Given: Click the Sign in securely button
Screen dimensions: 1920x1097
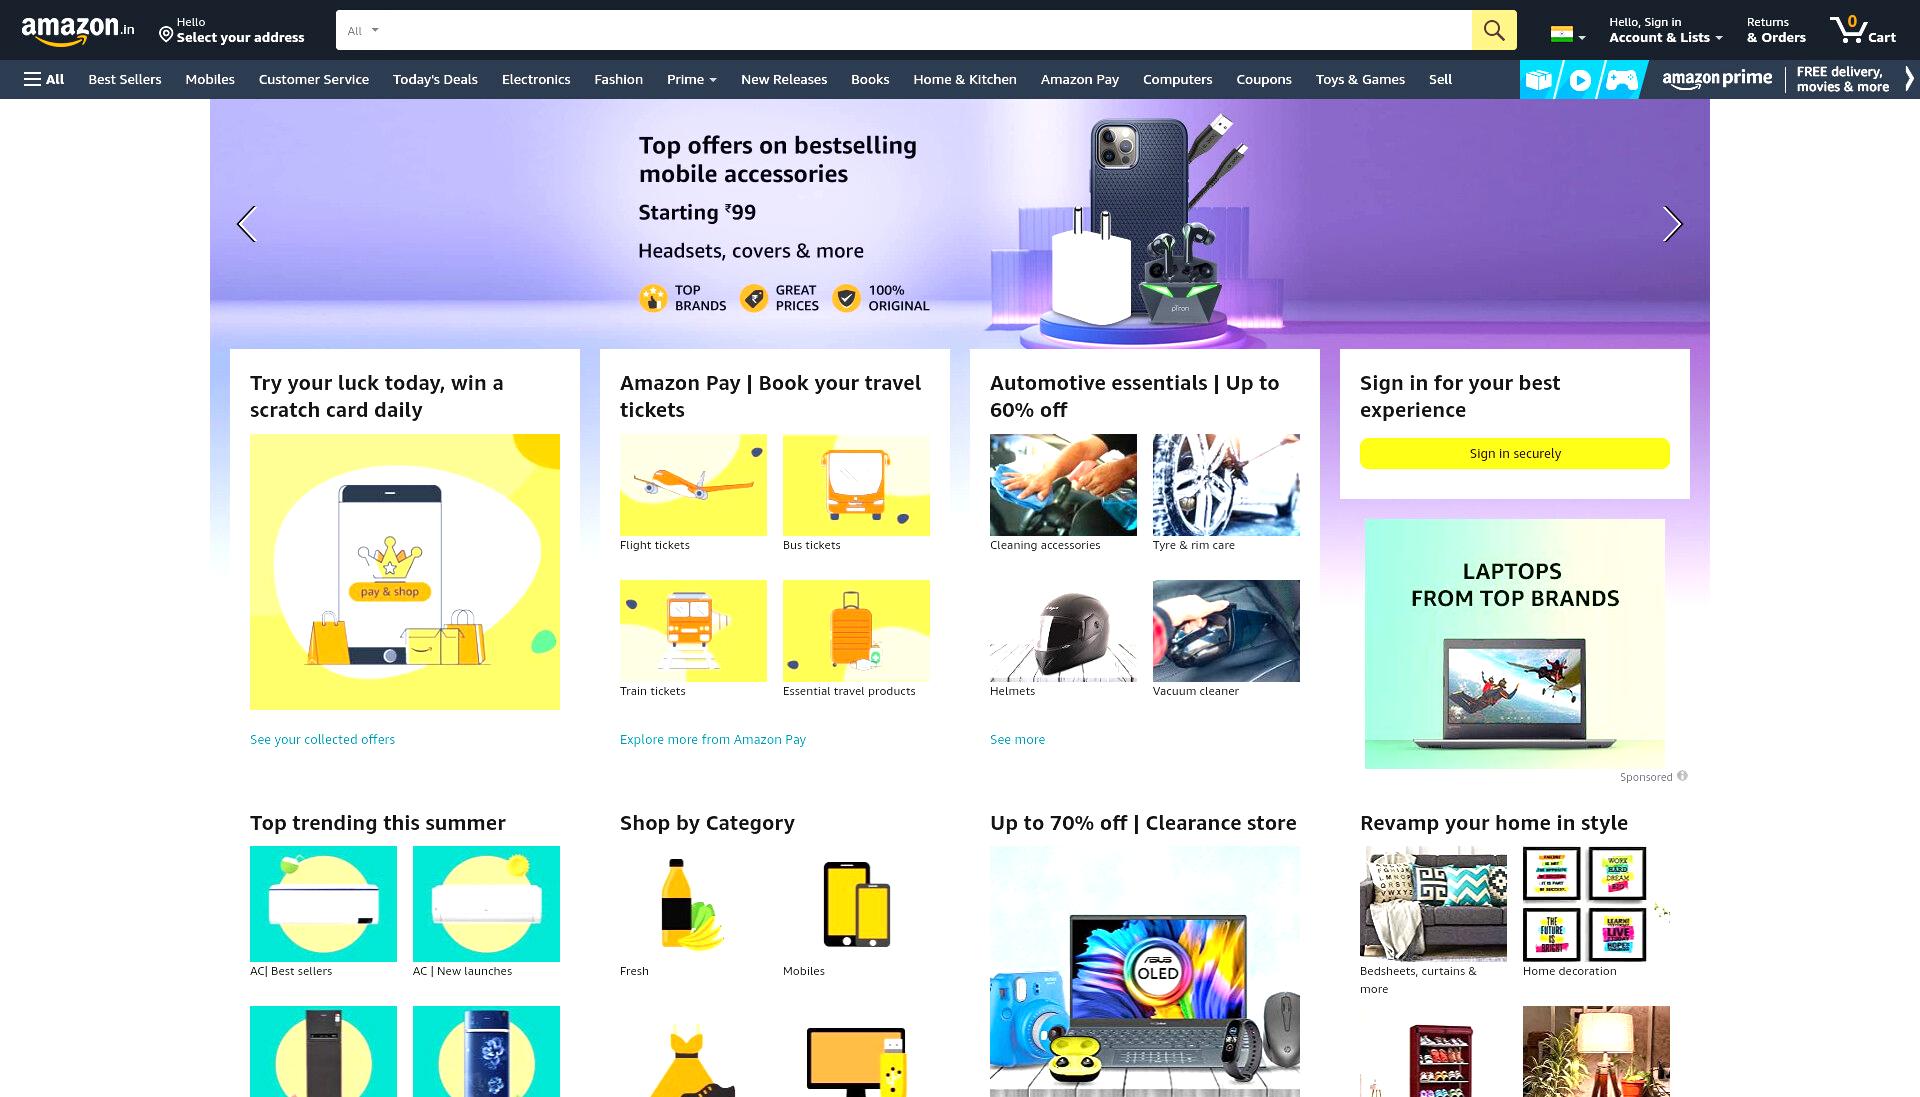Looking at the screenshot, I should click(x=1514, y=453).
